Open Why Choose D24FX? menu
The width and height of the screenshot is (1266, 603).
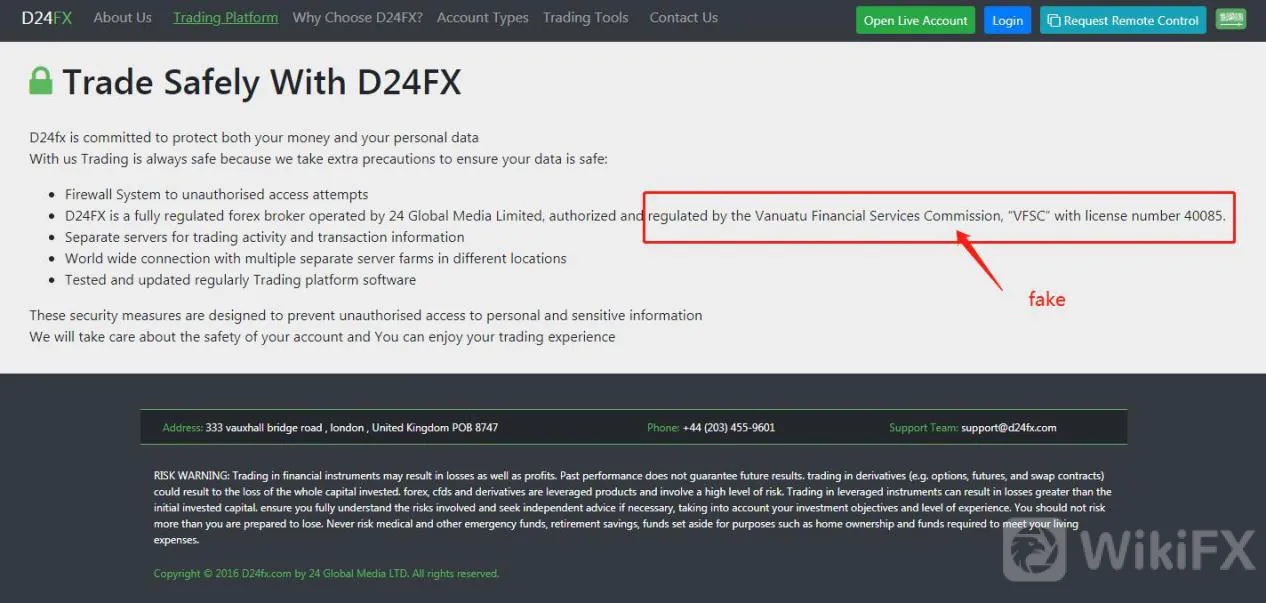point(358,18)
